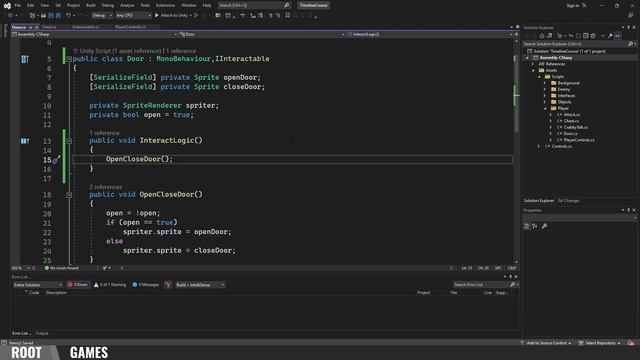The width and height of the screenshot is (640, 360).
Task: Open the Build + IntelliSense dropdown
Action: (200, 284)
